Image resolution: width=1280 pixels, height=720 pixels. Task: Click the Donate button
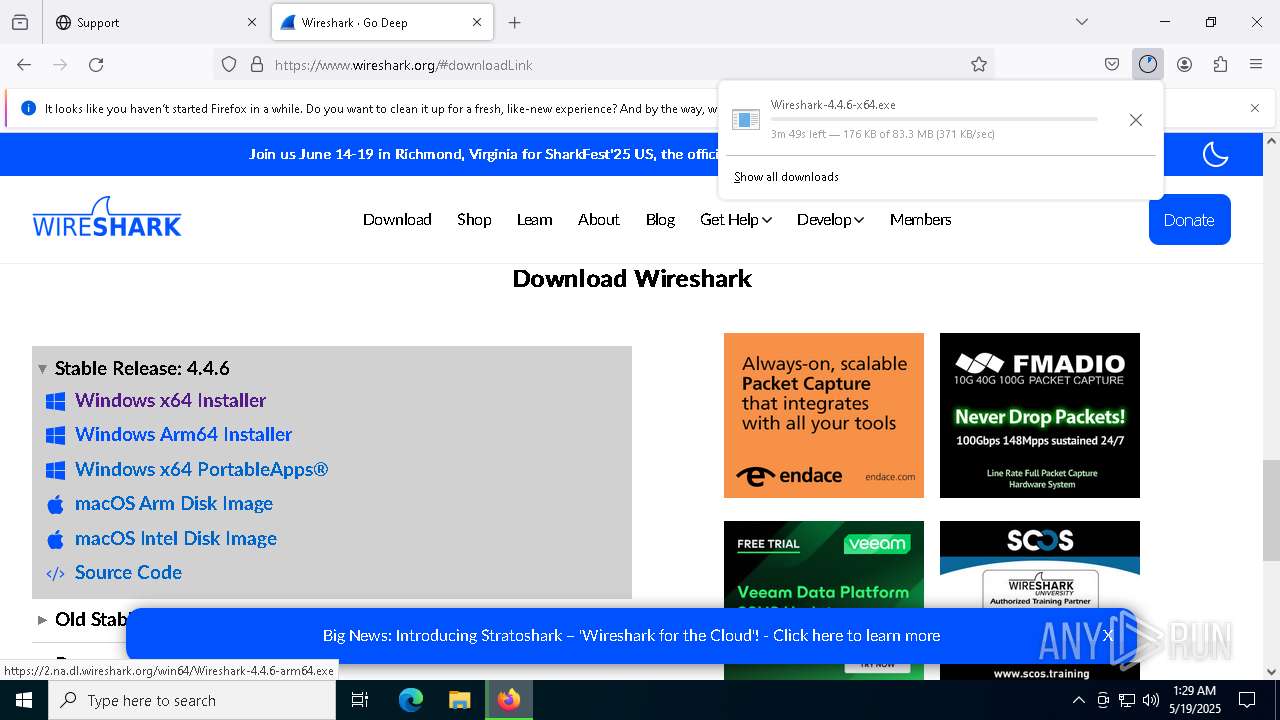click(1189, 220)
